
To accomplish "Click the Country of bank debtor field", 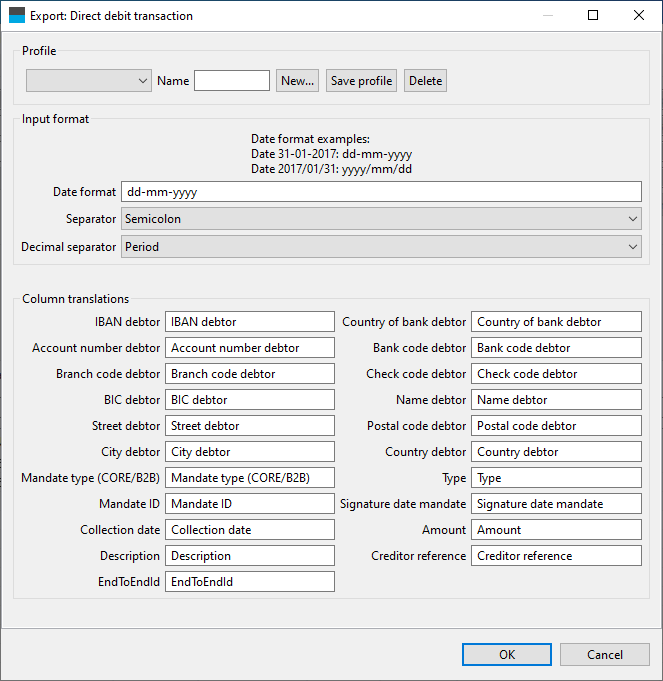I will click(556, 322).
